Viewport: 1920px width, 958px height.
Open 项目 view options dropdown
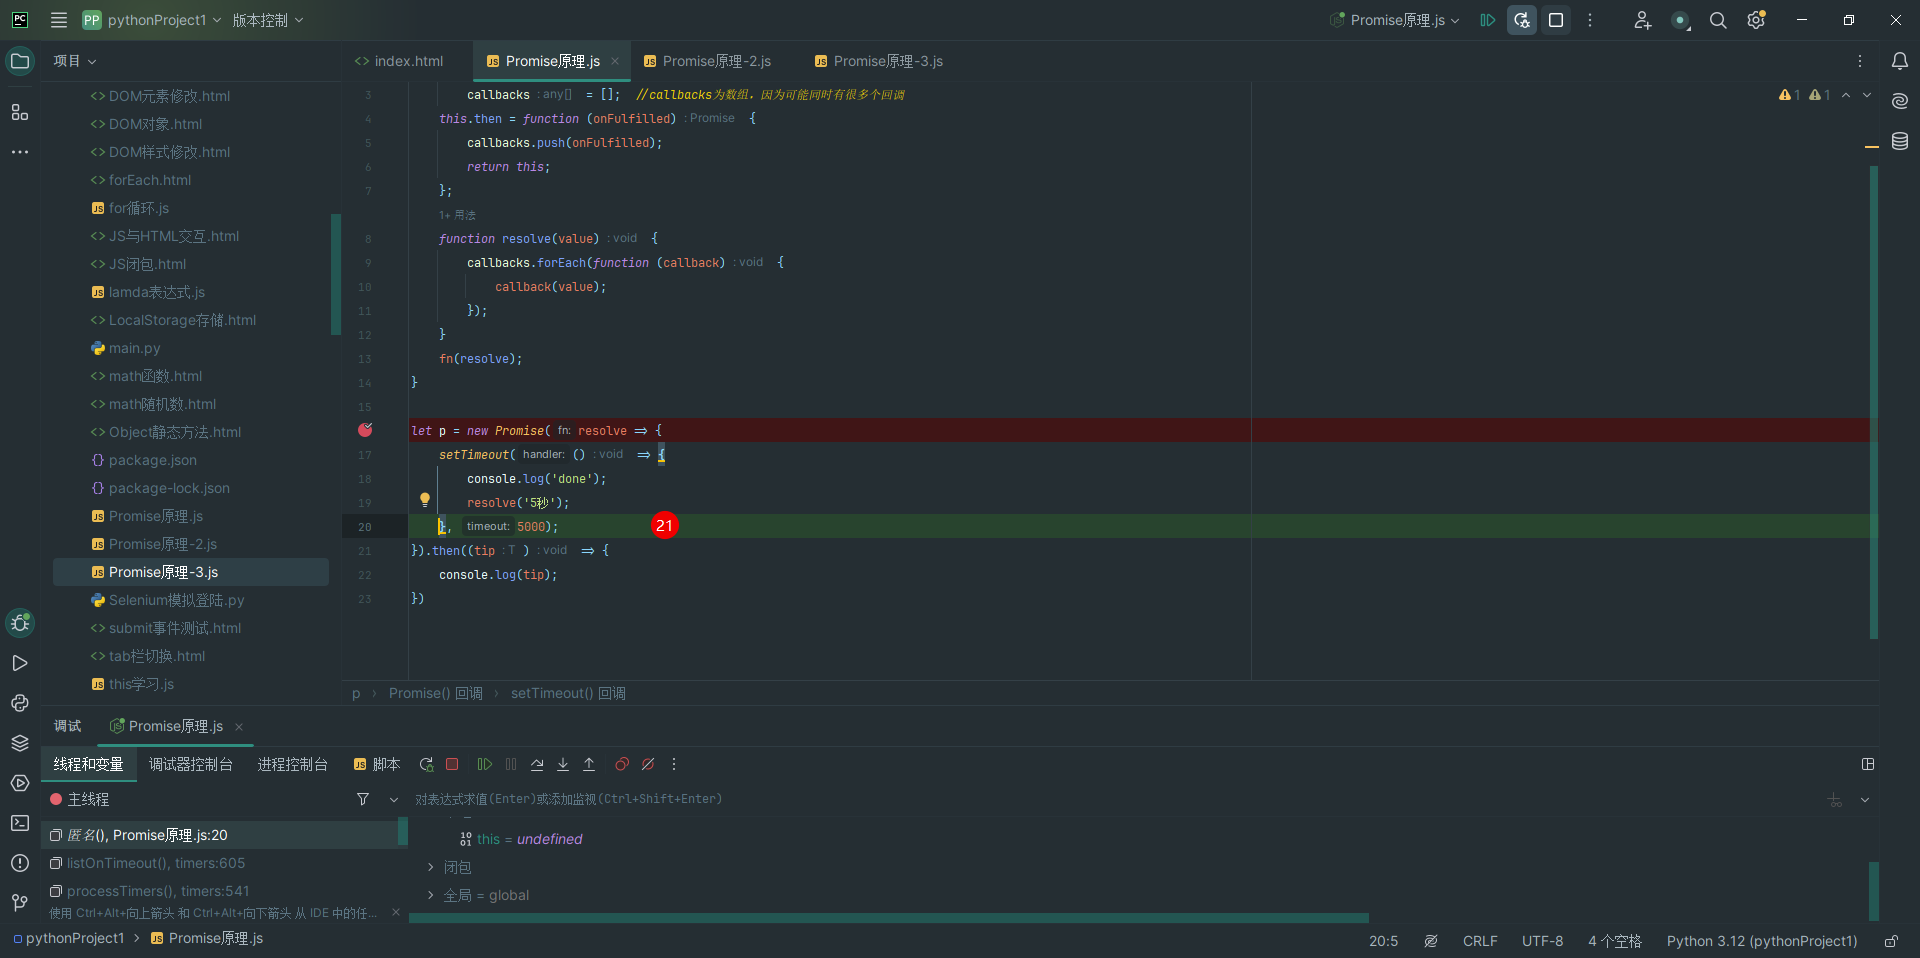tap(75, 61)
